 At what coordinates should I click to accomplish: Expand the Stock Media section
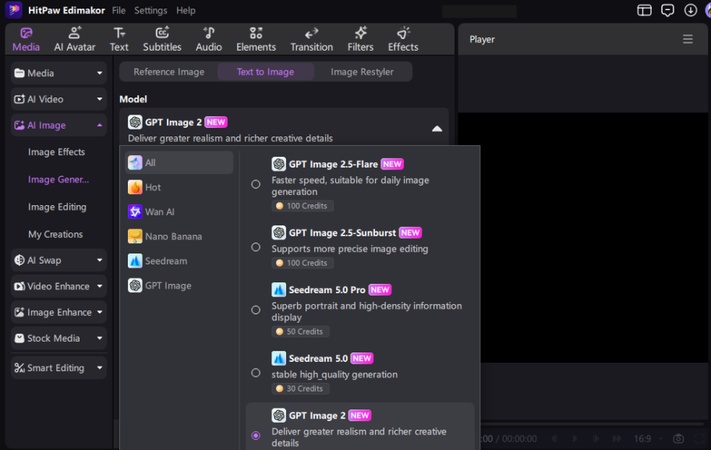(x=59, y=338)
